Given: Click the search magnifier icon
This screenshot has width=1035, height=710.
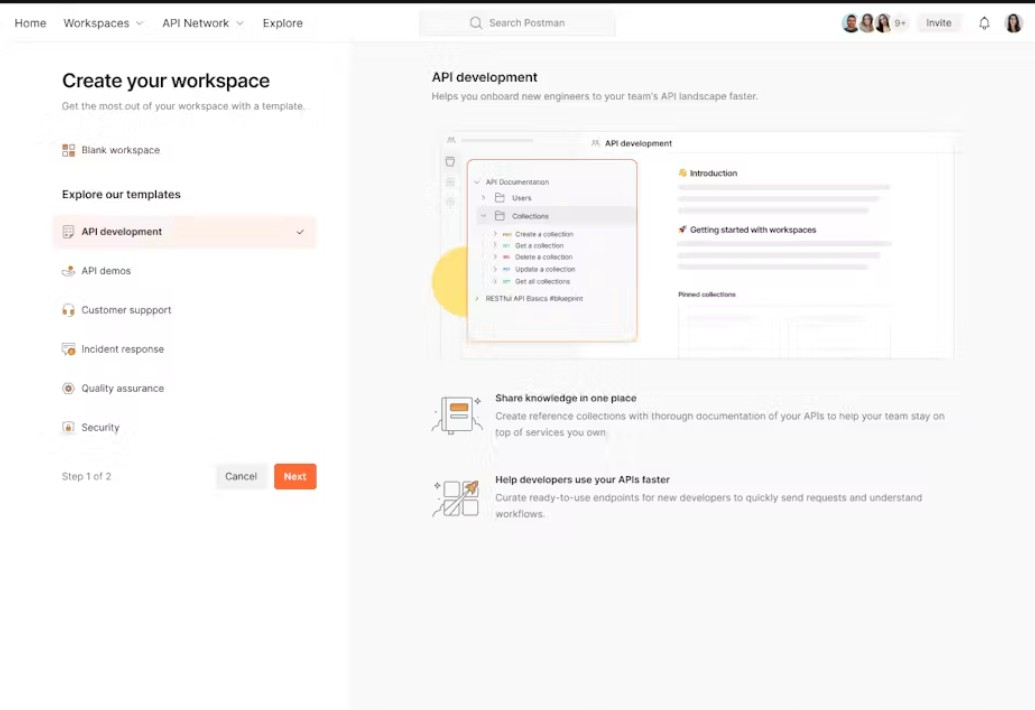Looking at the screenshot, I should point(475,23).
